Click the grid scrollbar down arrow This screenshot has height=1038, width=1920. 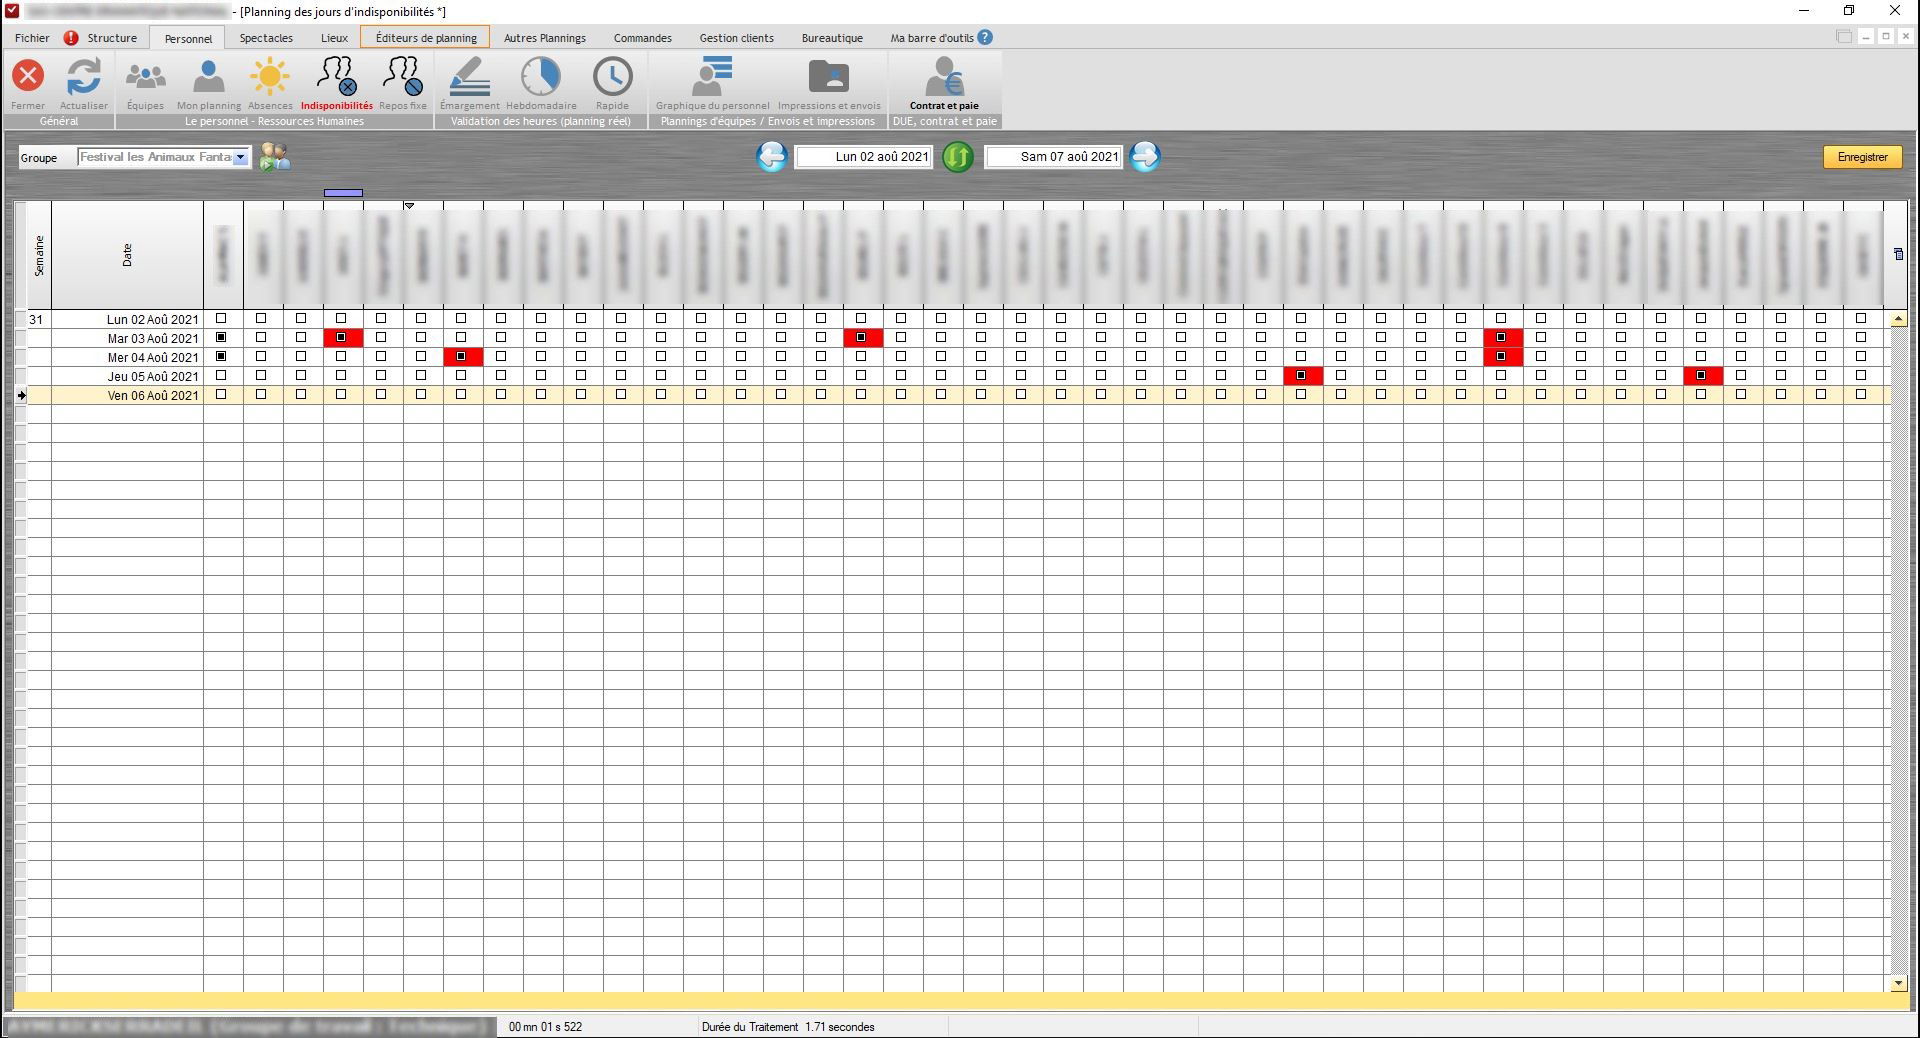(1898, 984)
